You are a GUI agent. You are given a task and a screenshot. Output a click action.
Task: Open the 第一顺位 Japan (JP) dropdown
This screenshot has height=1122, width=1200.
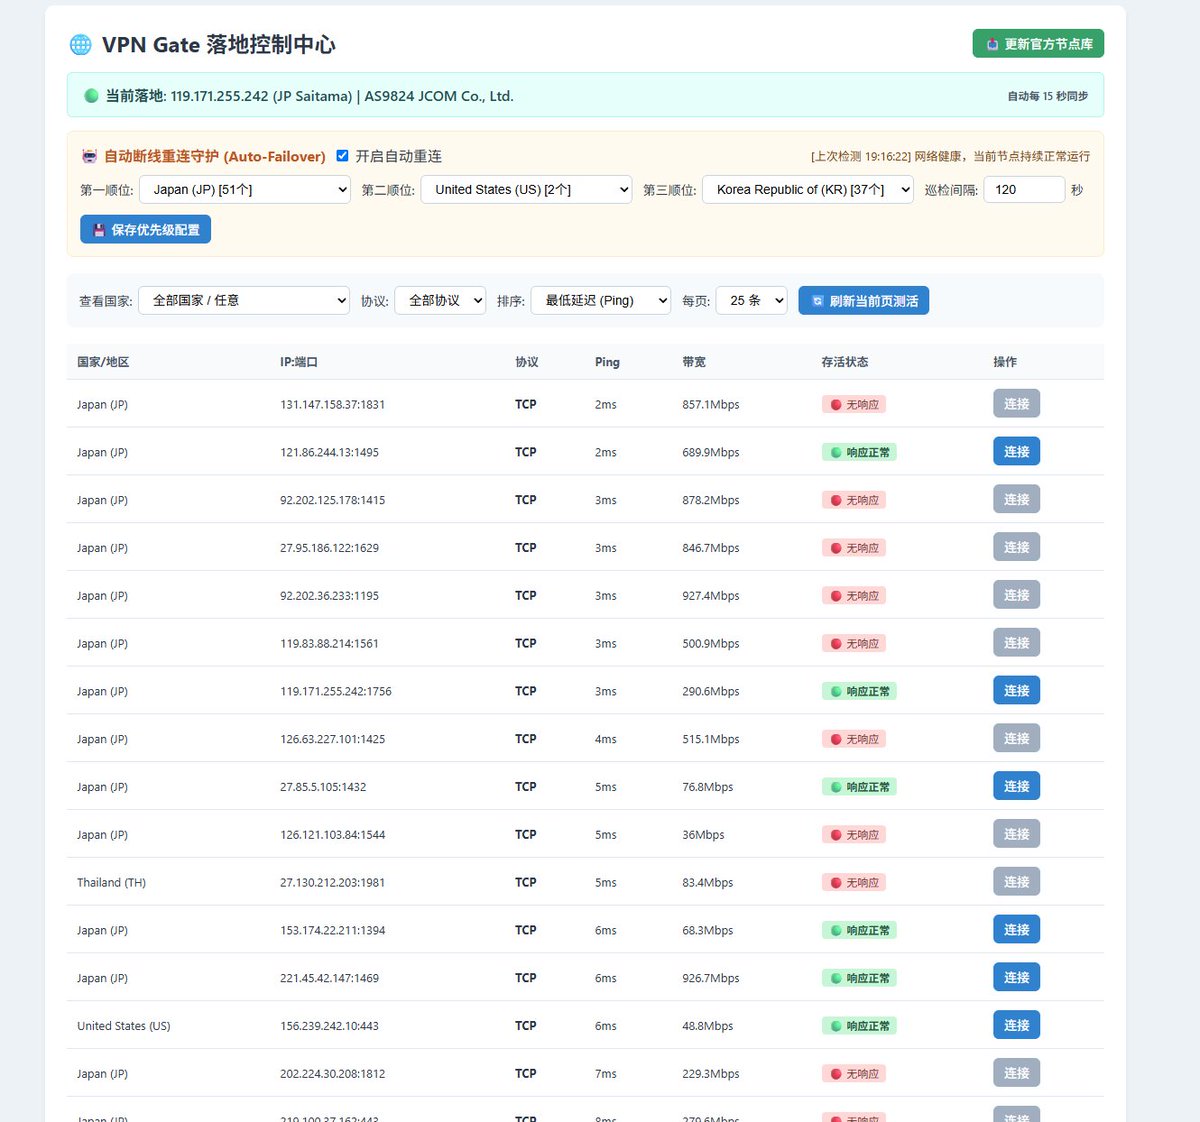point(245,189)
